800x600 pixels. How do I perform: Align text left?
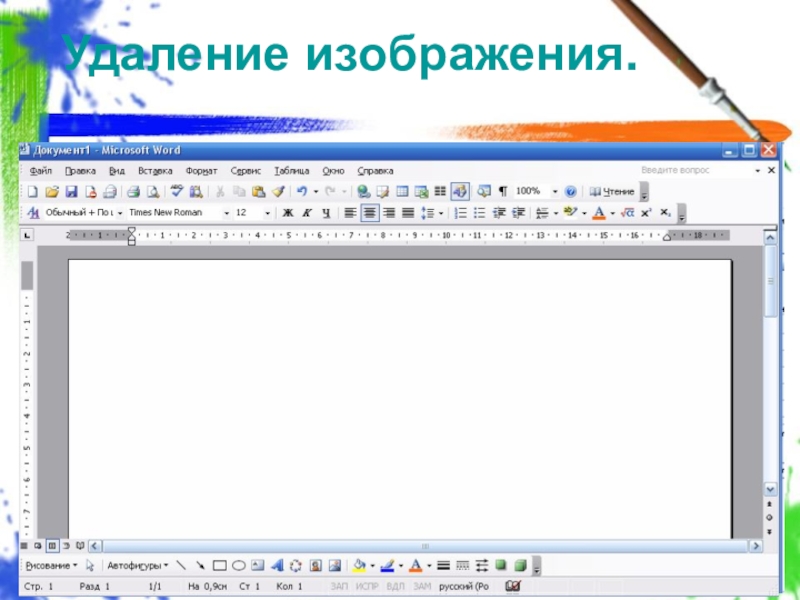coord(350,213)
